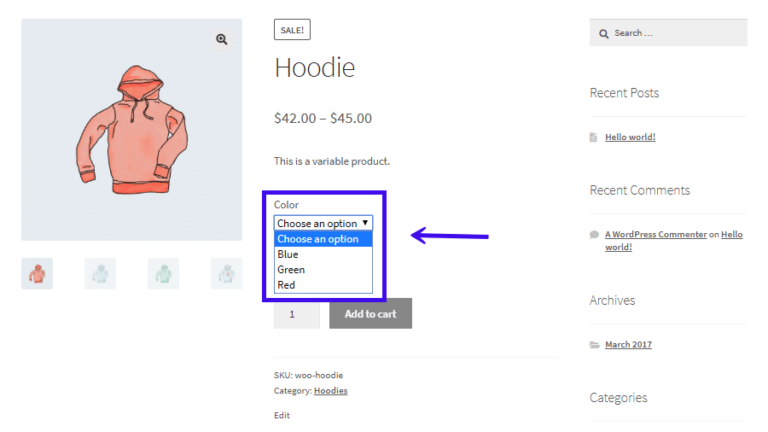This screenshot has height=432, width=768.
Task: Click the document icon beside Hello world! post
Action: tap(594, 137)
